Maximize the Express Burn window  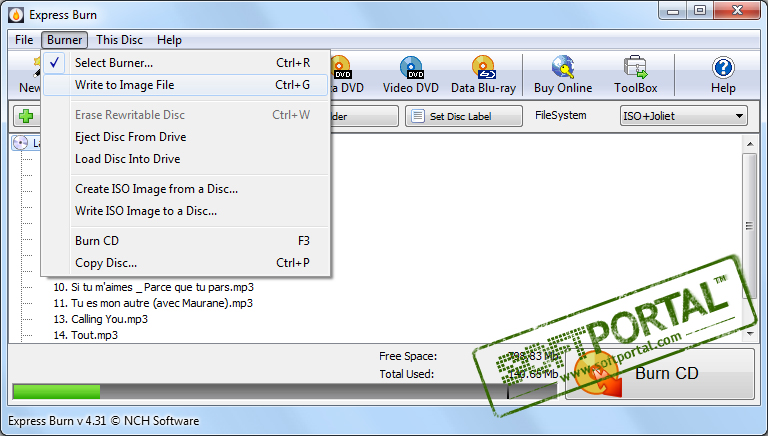pos(700,10)
